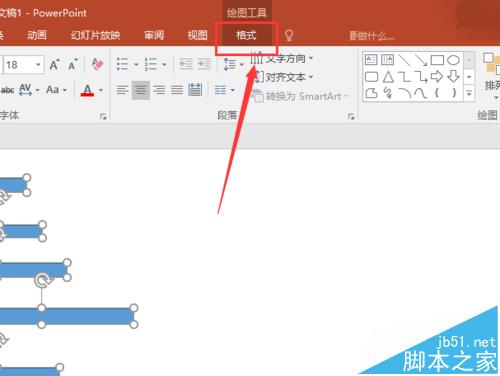Select the Scribble shape tool
The image size is (500, 376).
(x=388, y=93)
